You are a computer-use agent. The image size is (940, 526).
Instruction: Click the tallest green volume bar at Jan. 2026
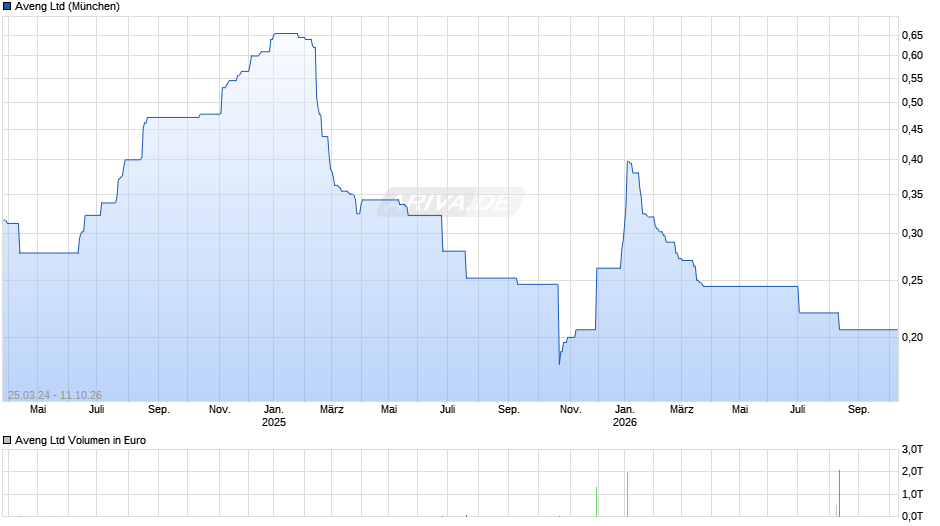point(627,494)
